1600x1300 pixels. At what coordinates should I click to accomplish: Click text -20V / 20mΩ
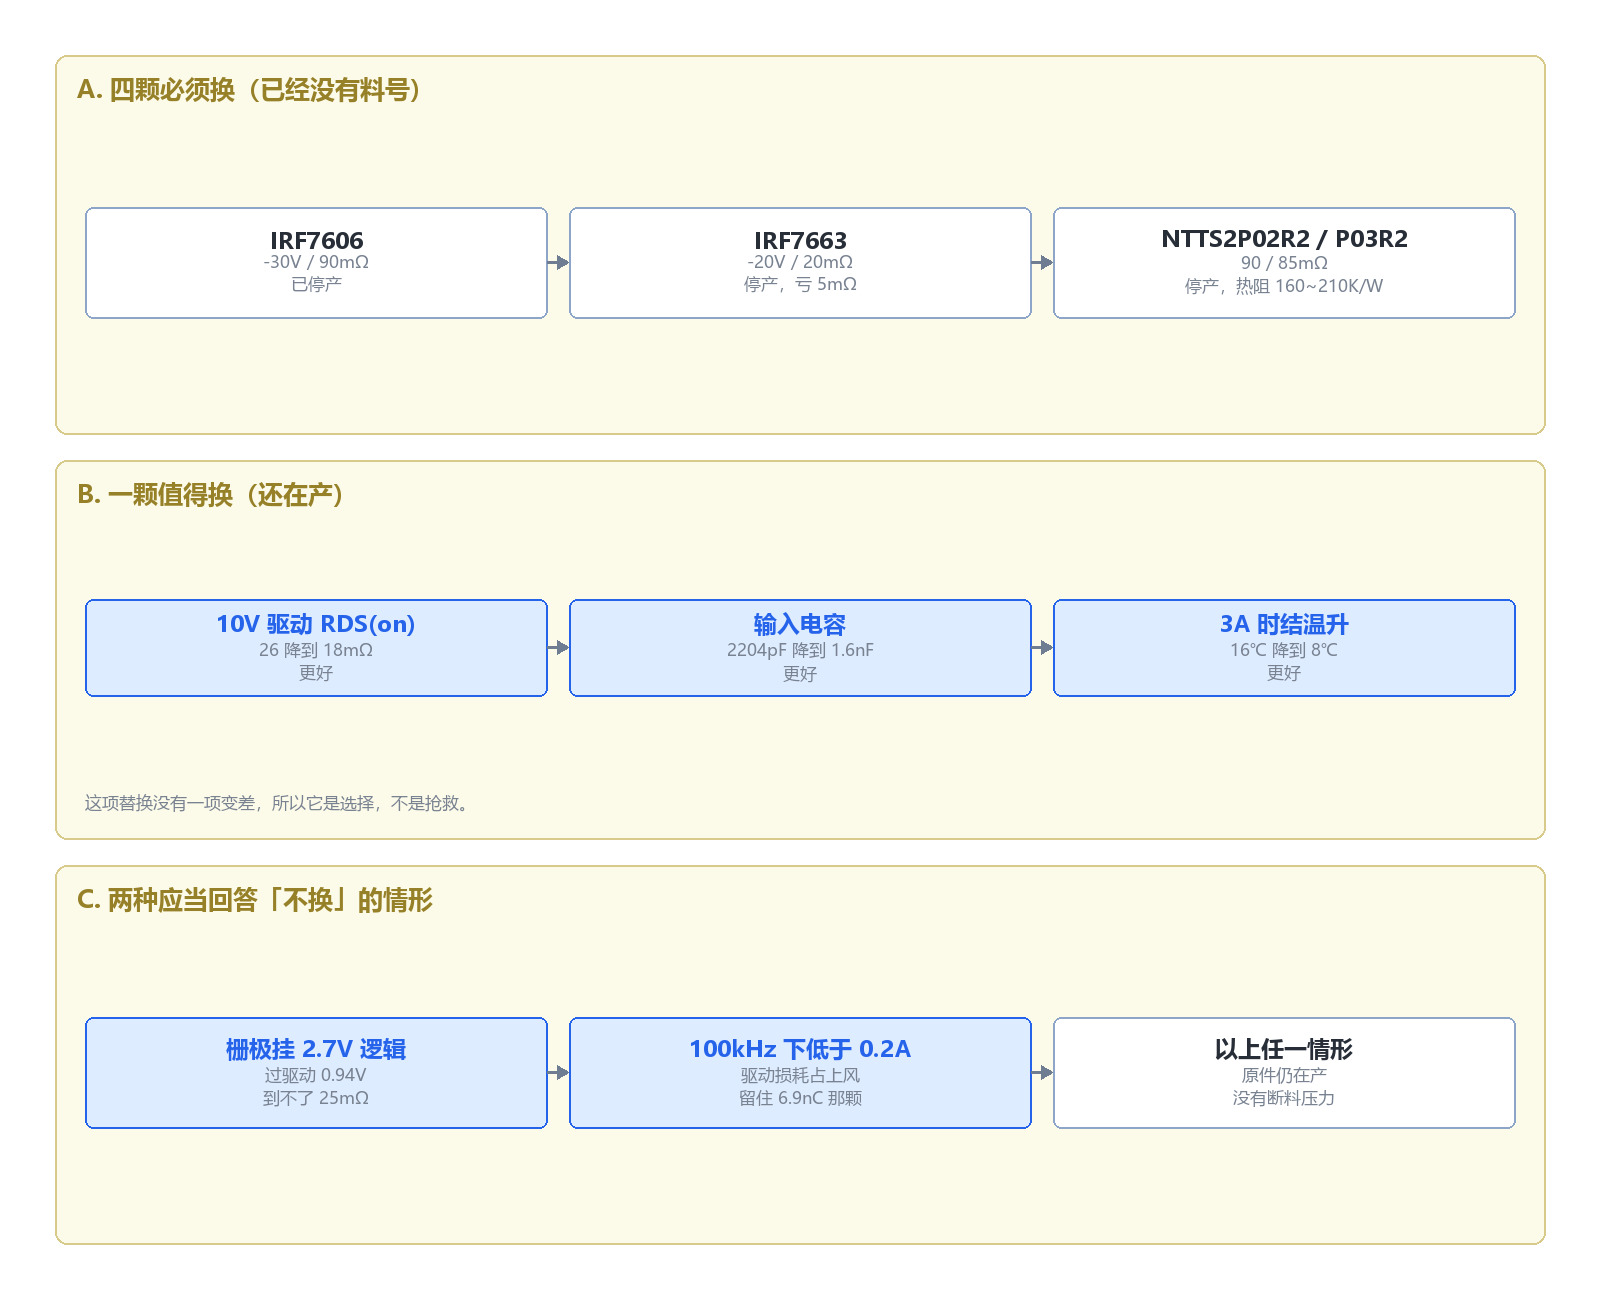tap(800, 262)
